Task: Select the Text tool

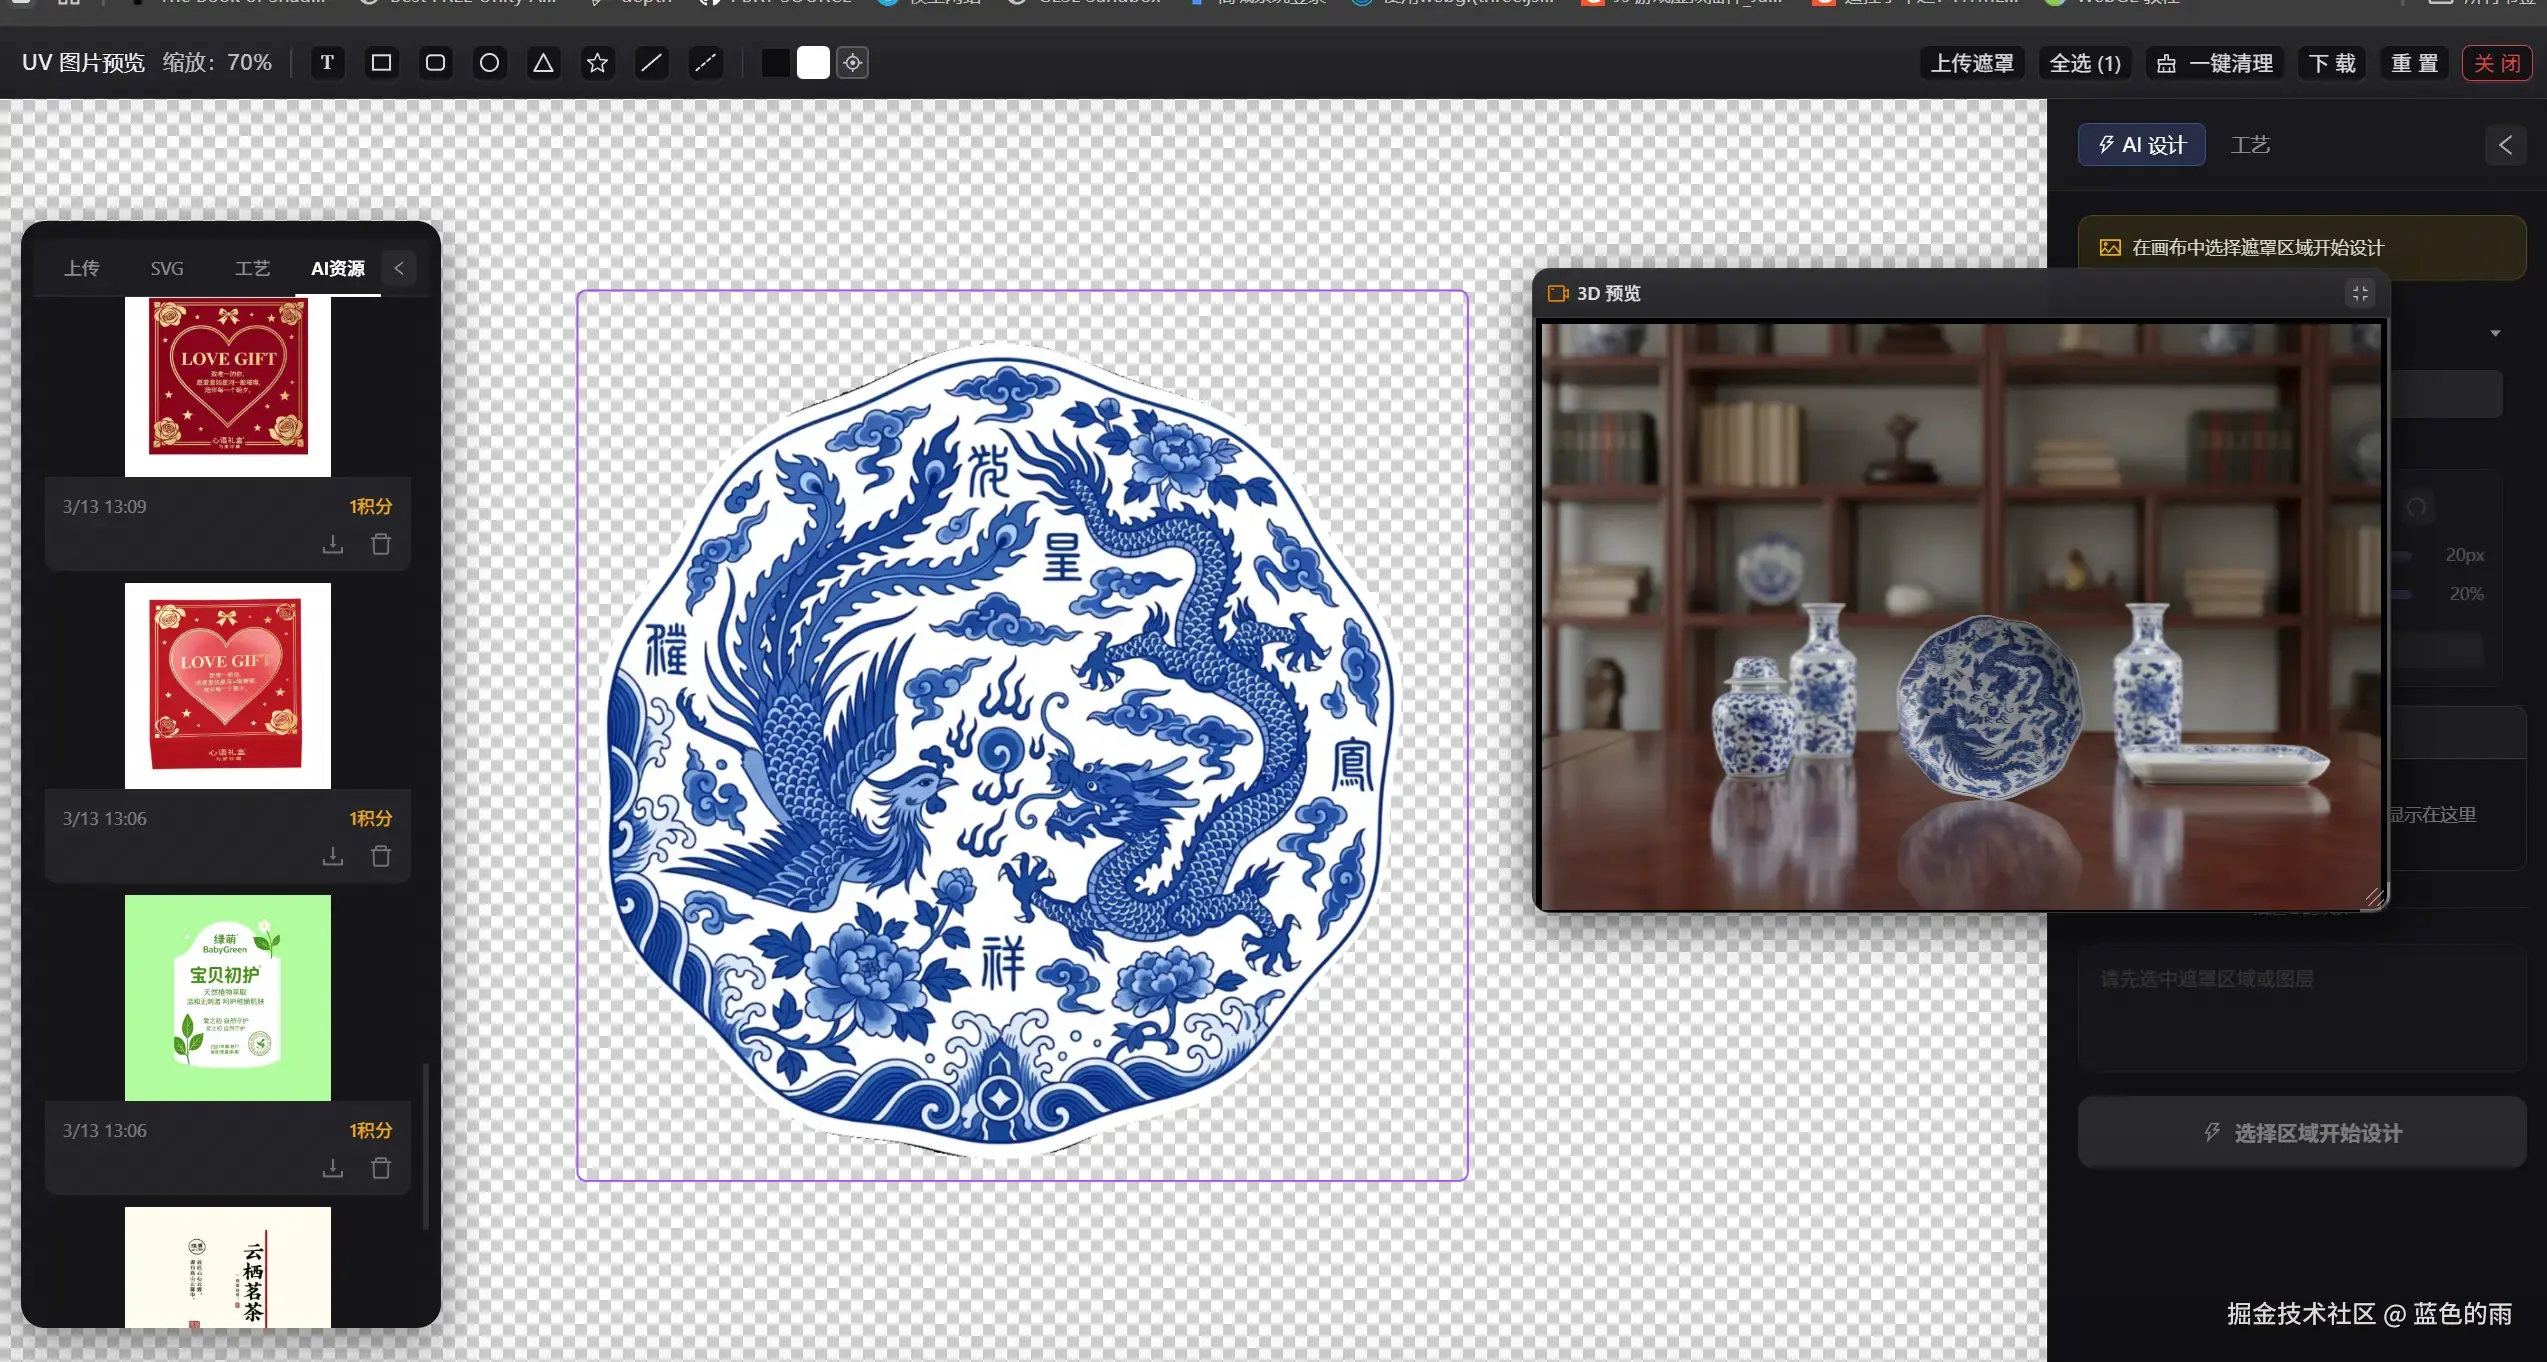Action: pyautogui.click(x=327, y=63)
